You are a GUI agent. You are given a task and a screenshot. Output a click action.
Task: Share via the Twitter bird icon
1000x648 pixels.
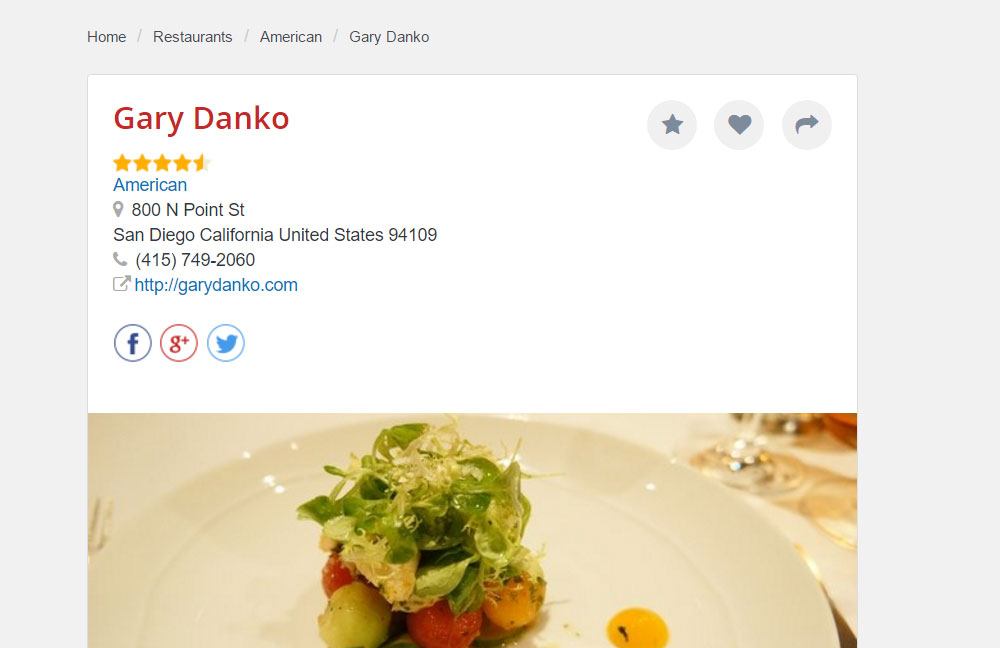point(226,343)
